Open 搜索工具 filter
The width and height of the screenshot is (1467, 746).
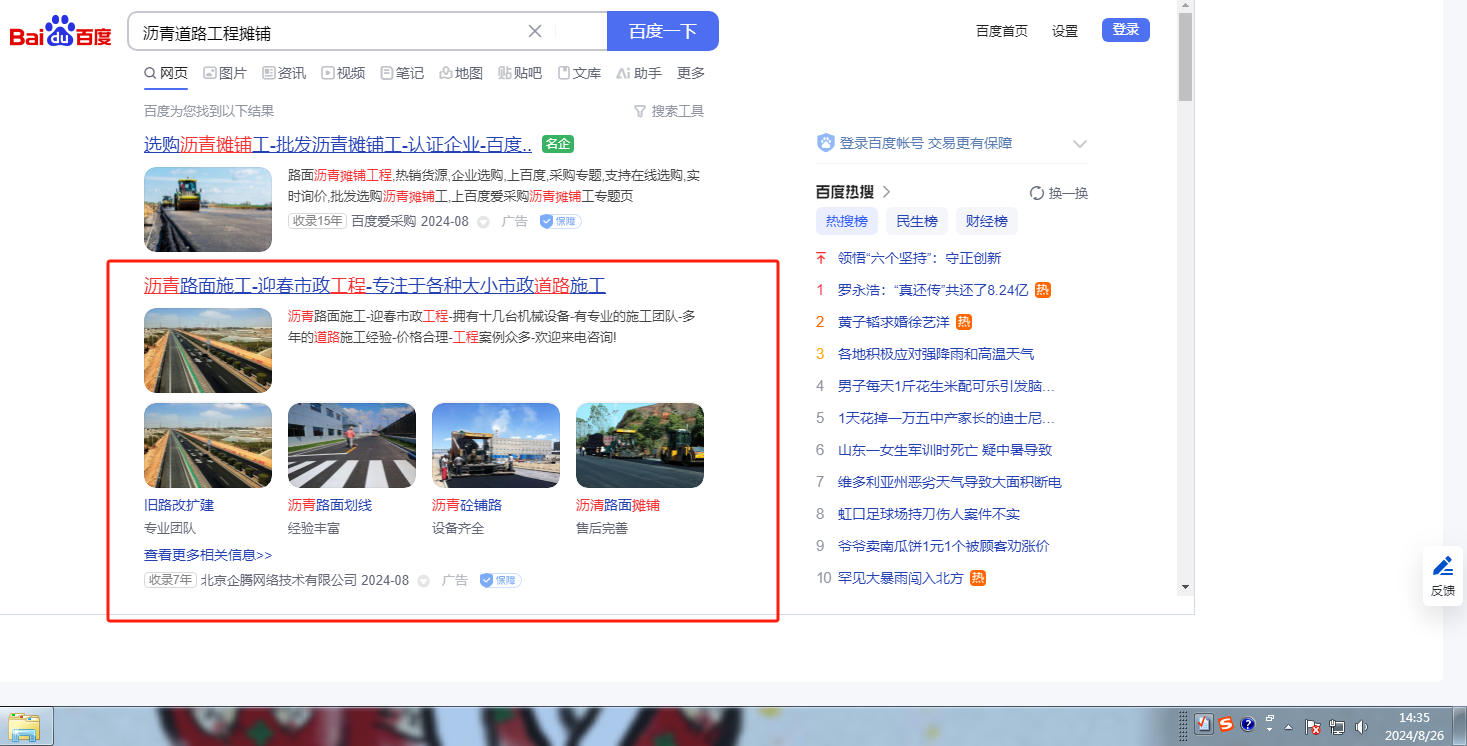(669, 111)
